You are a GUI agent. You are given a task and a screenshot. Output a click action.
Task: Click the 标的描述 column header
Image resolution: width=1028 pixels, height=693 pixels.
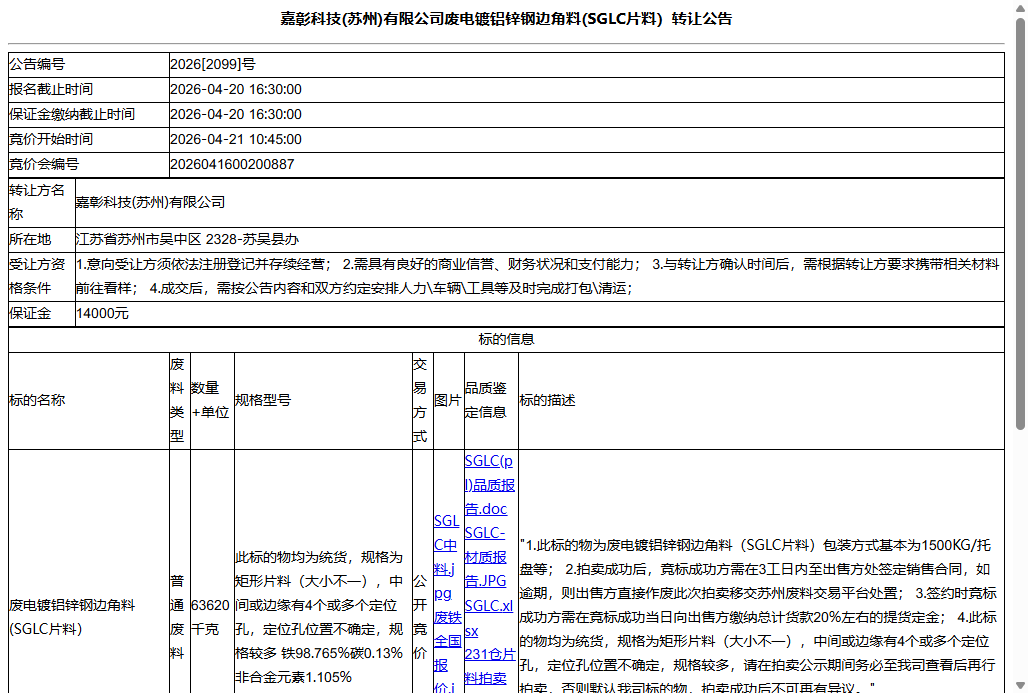547,400
